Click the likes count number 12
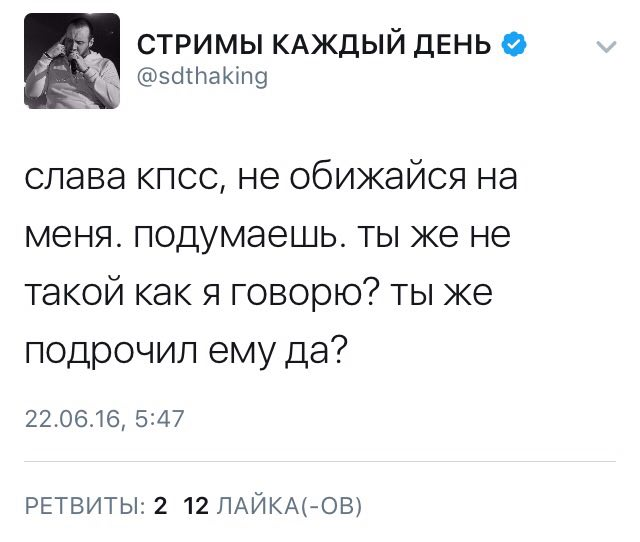This screenshot has height=542, width=640. 196,506
